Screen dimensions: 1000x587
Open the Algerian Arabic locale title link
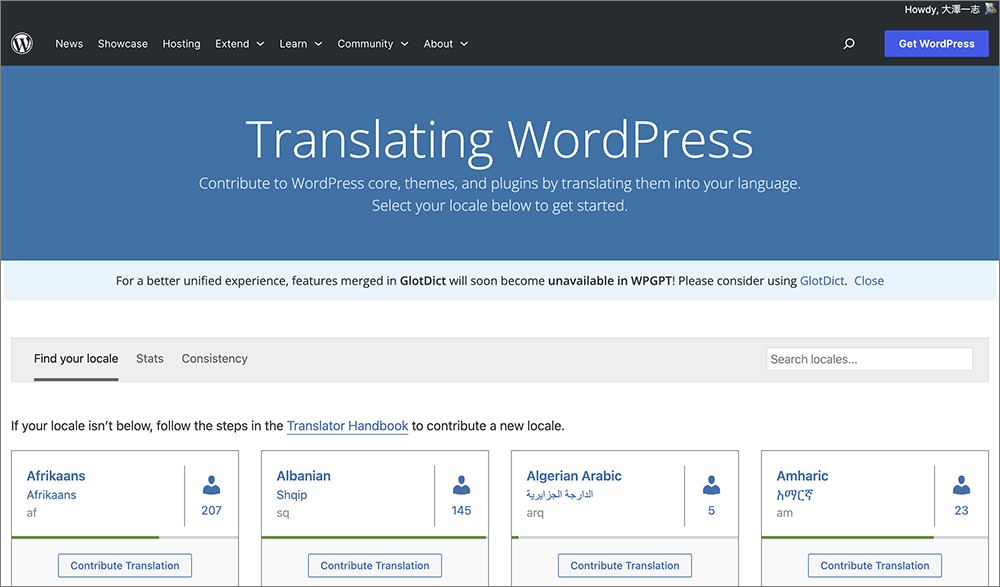click(x=574, y=476)
